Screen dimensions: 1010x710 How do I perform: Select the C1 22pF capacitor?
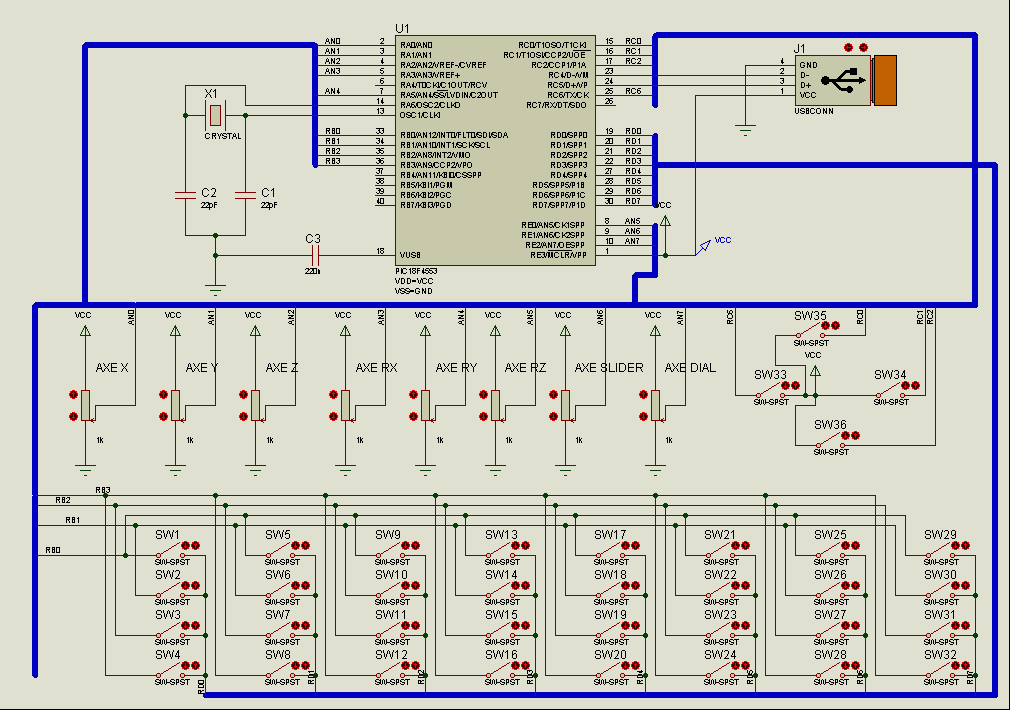point(245,194)
